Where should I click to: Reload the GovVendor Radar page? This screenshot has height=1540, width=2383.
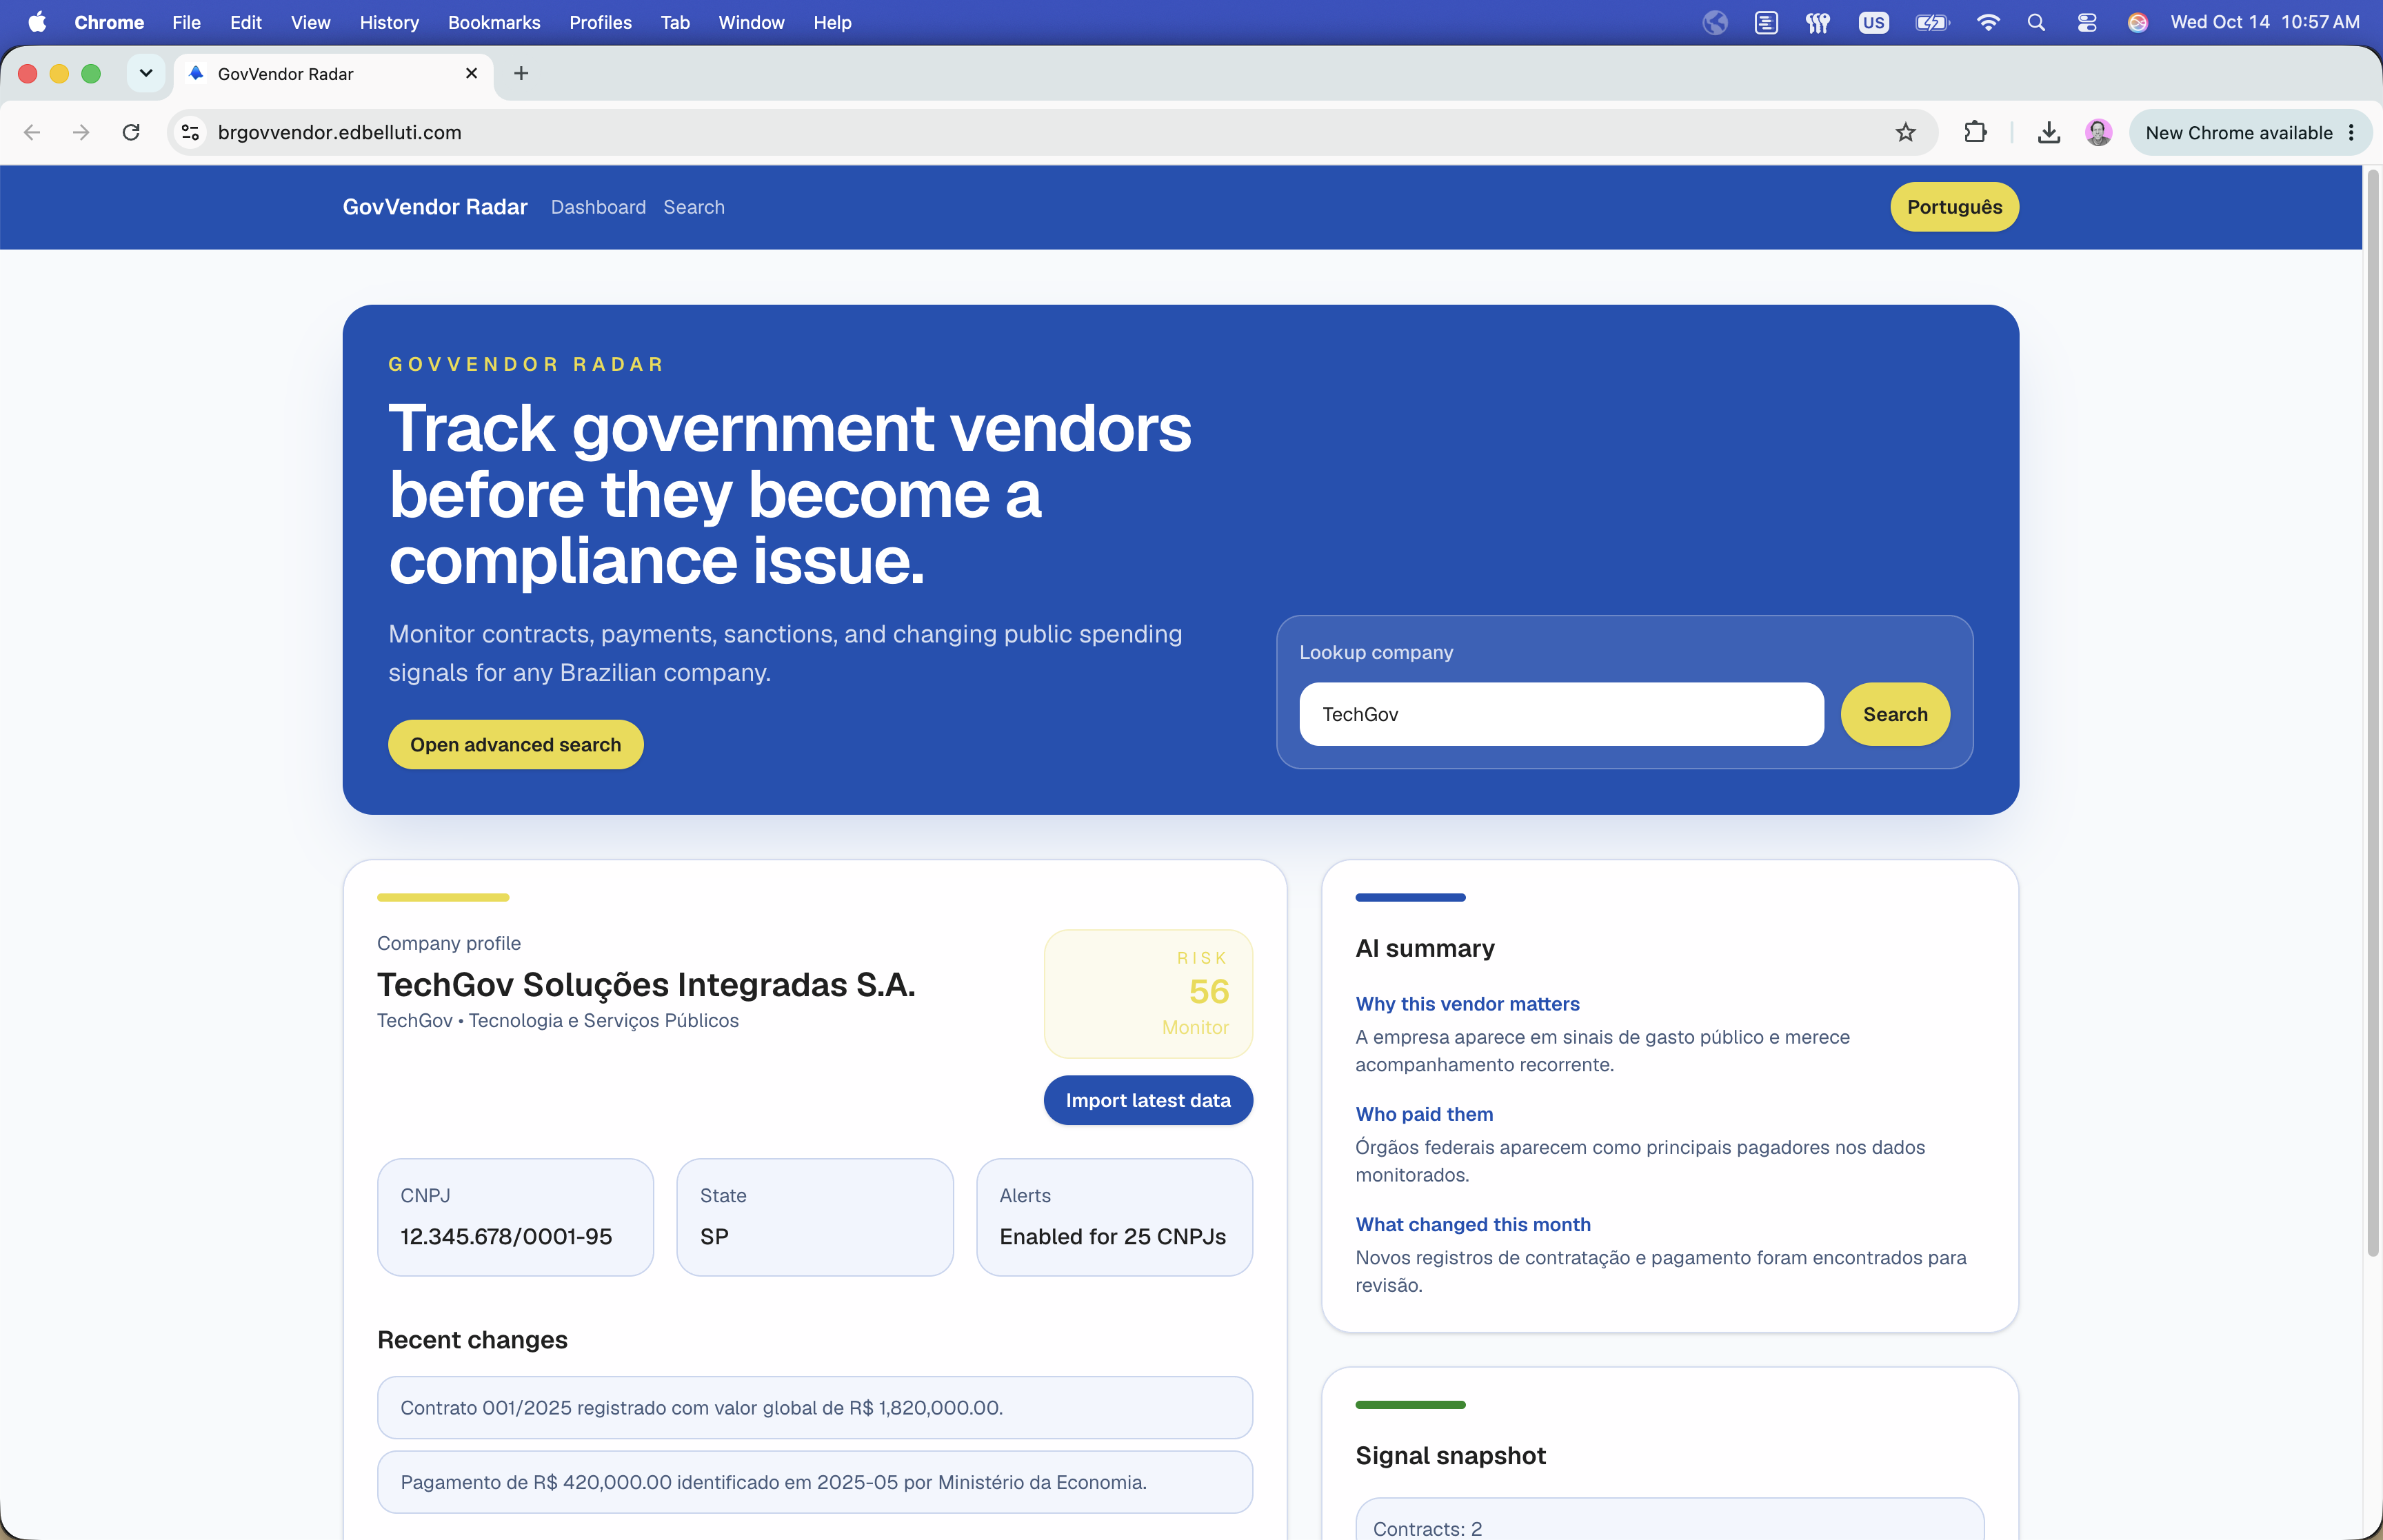click(x=131, y=132)
